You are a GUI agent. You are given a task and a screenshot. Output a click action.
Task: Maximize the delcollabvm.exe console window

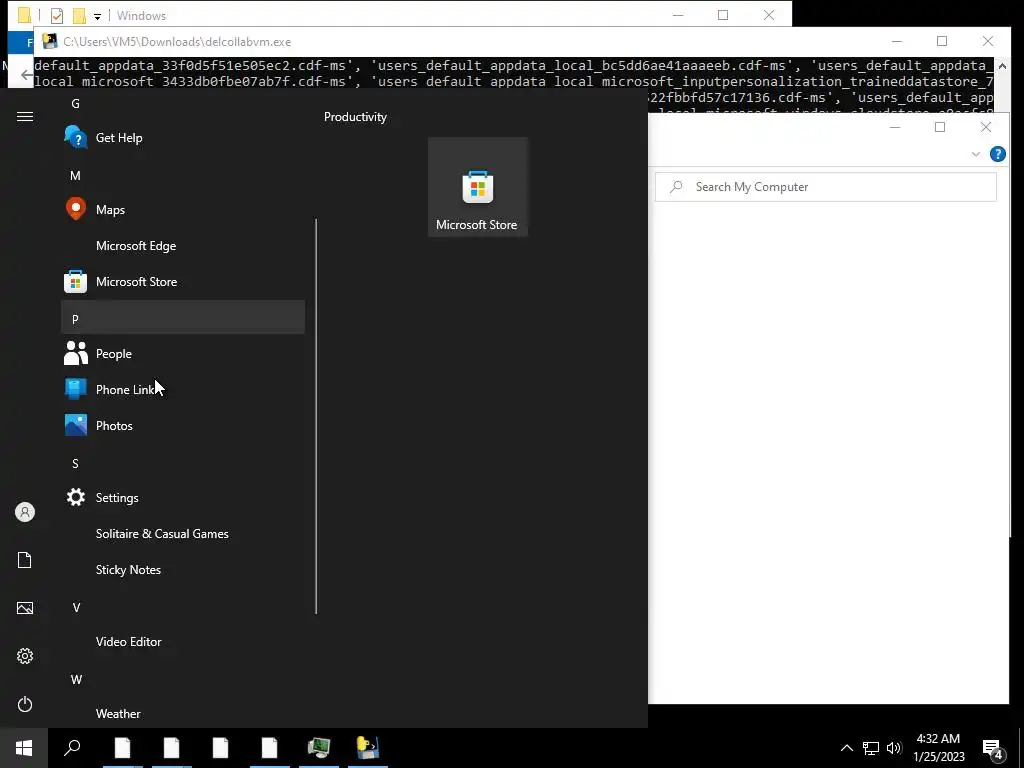[942, 41]
